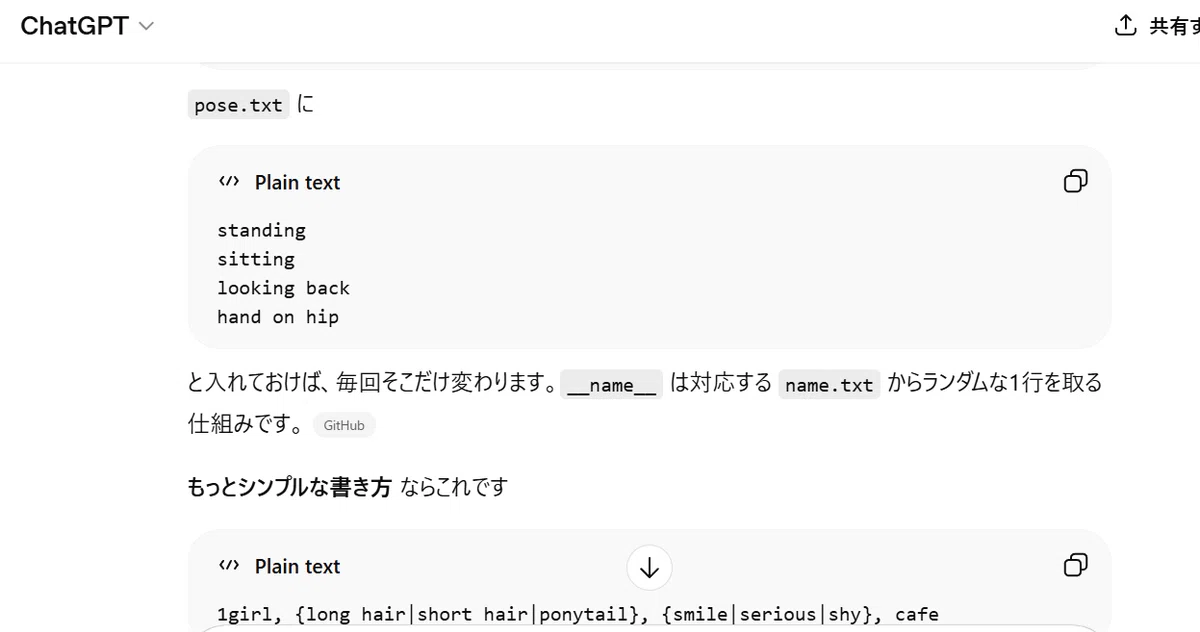1200x632 pixels.
Task: Click the Plain text label of the first code block
Action: [297, 183]
